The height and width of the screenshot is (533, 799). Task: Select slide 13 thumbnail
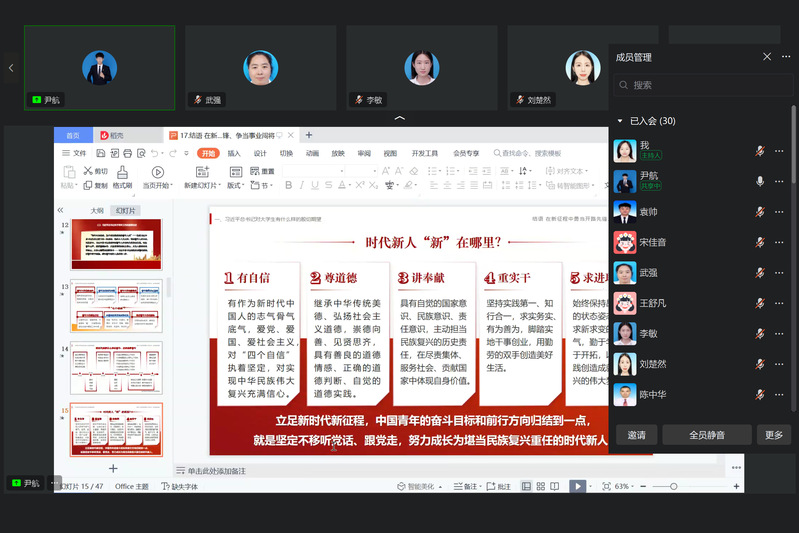tap(117, 306)
